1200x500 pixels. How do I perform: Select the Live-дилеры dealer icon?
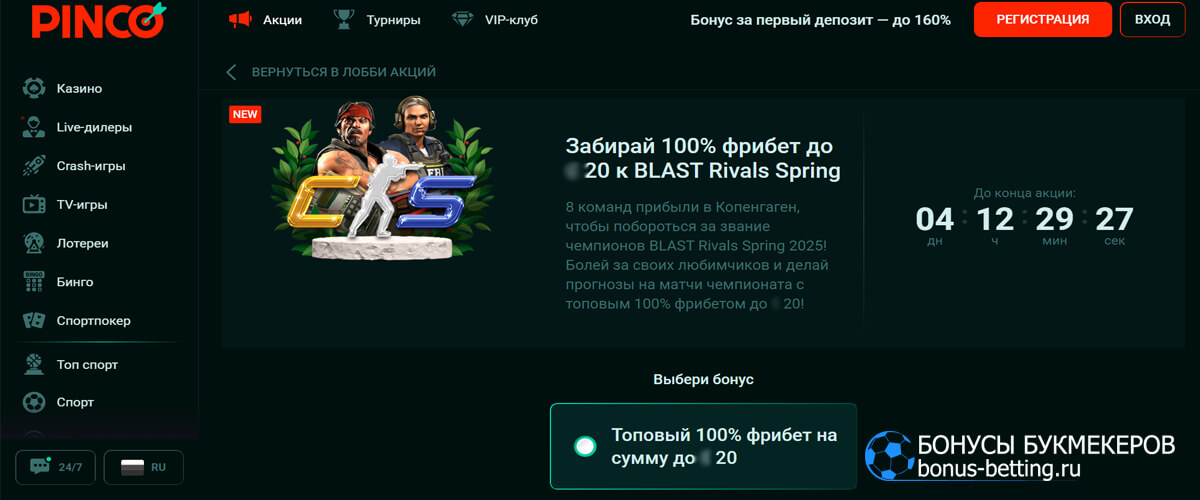click(x=34, y=127)
